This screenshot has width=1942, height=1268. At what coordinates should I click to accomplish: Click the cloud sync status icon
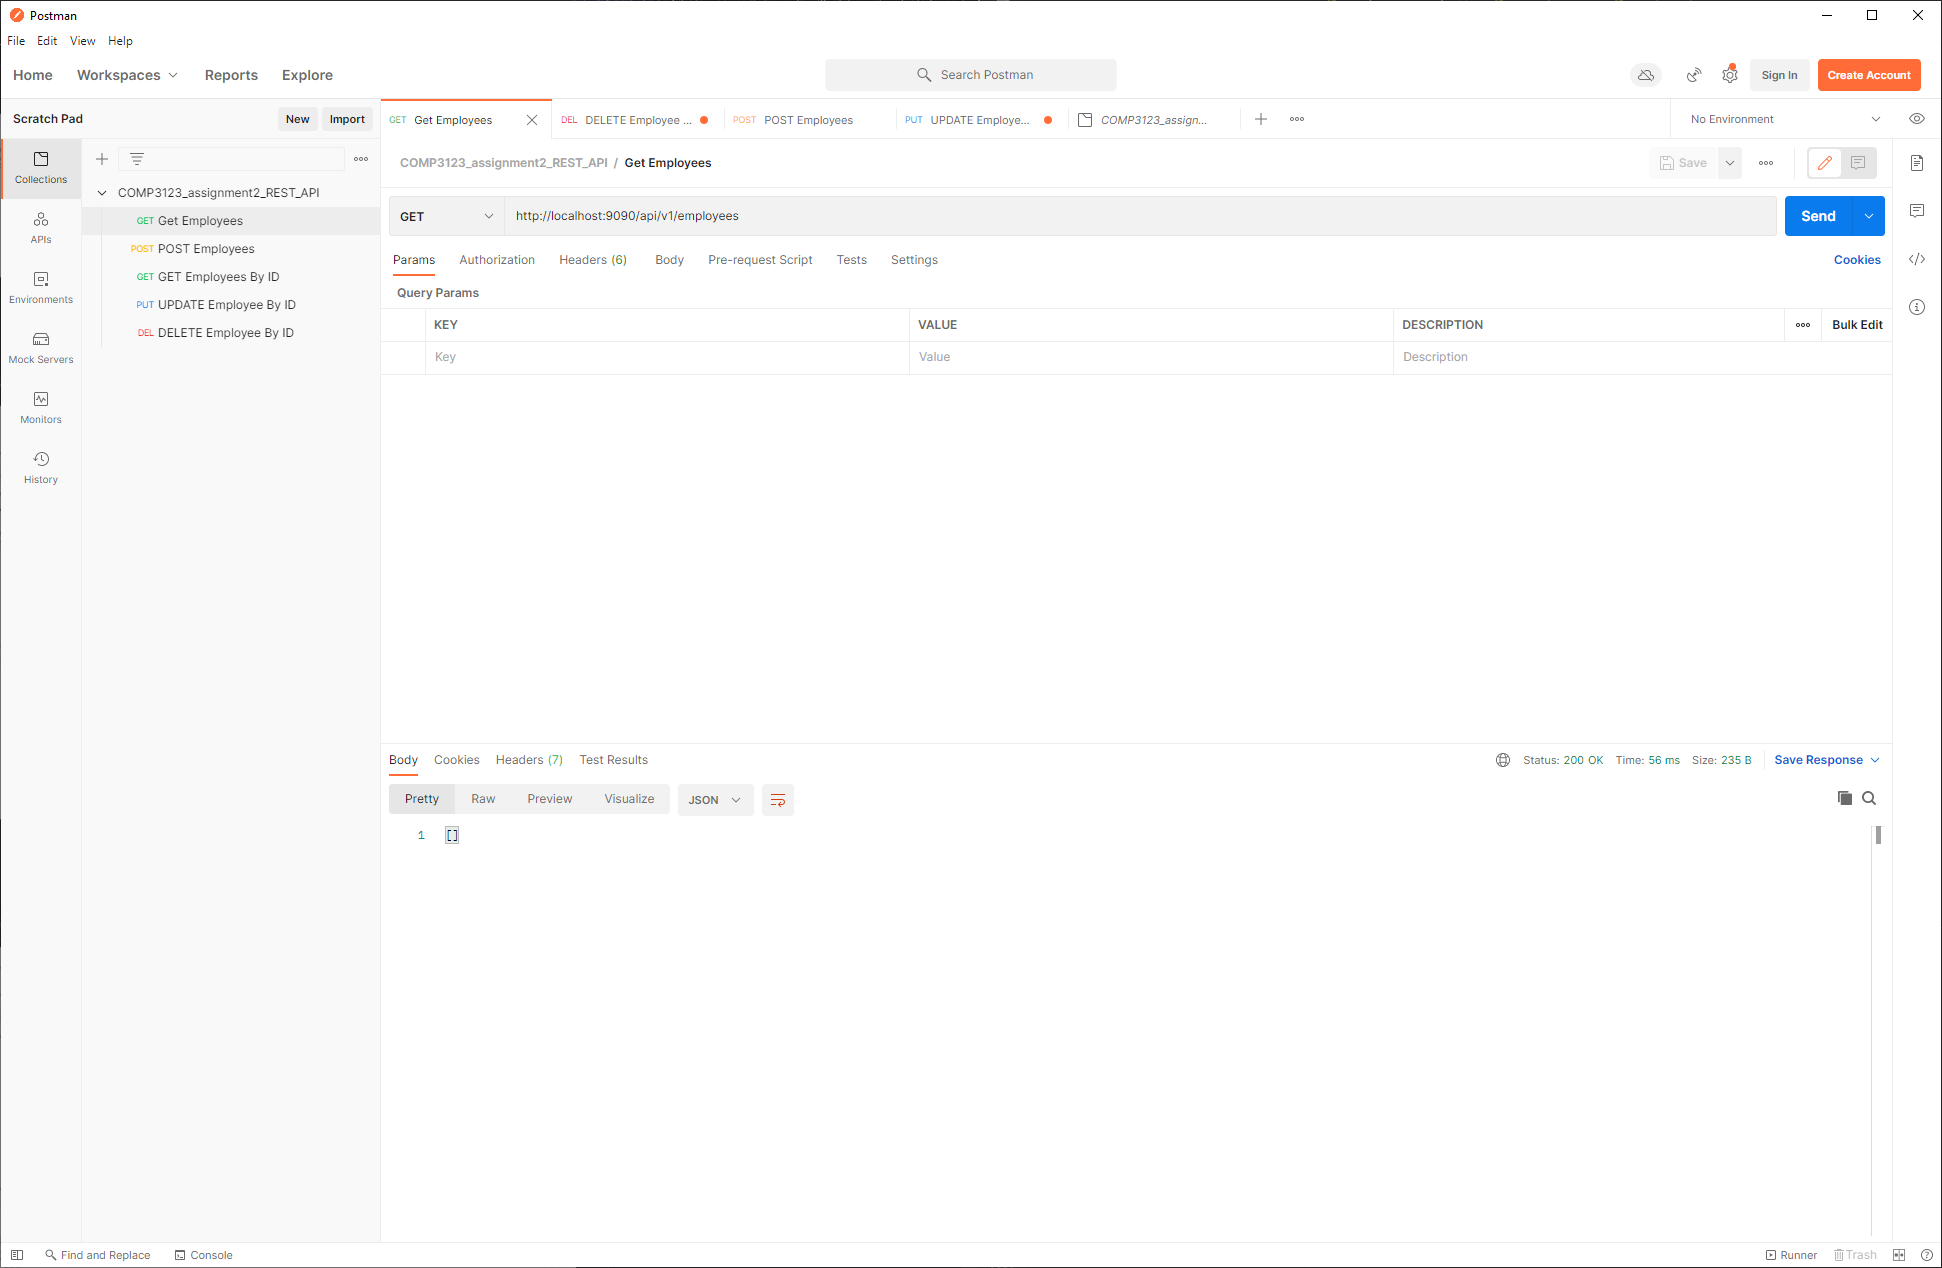pos(1646,75)
